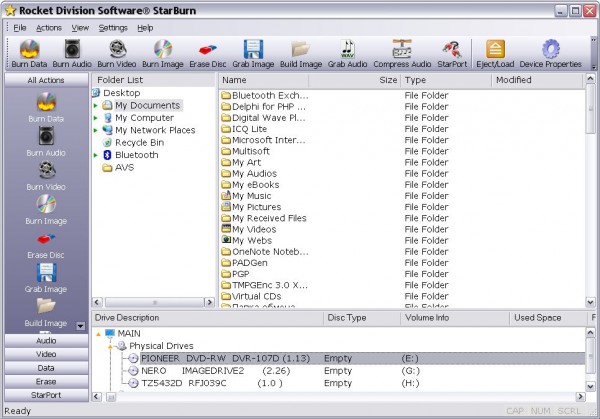Image resolution: width=600 pixels, height=419 pixels.
Task: Click Grab Audio toolbar icon
Action: 346,52
